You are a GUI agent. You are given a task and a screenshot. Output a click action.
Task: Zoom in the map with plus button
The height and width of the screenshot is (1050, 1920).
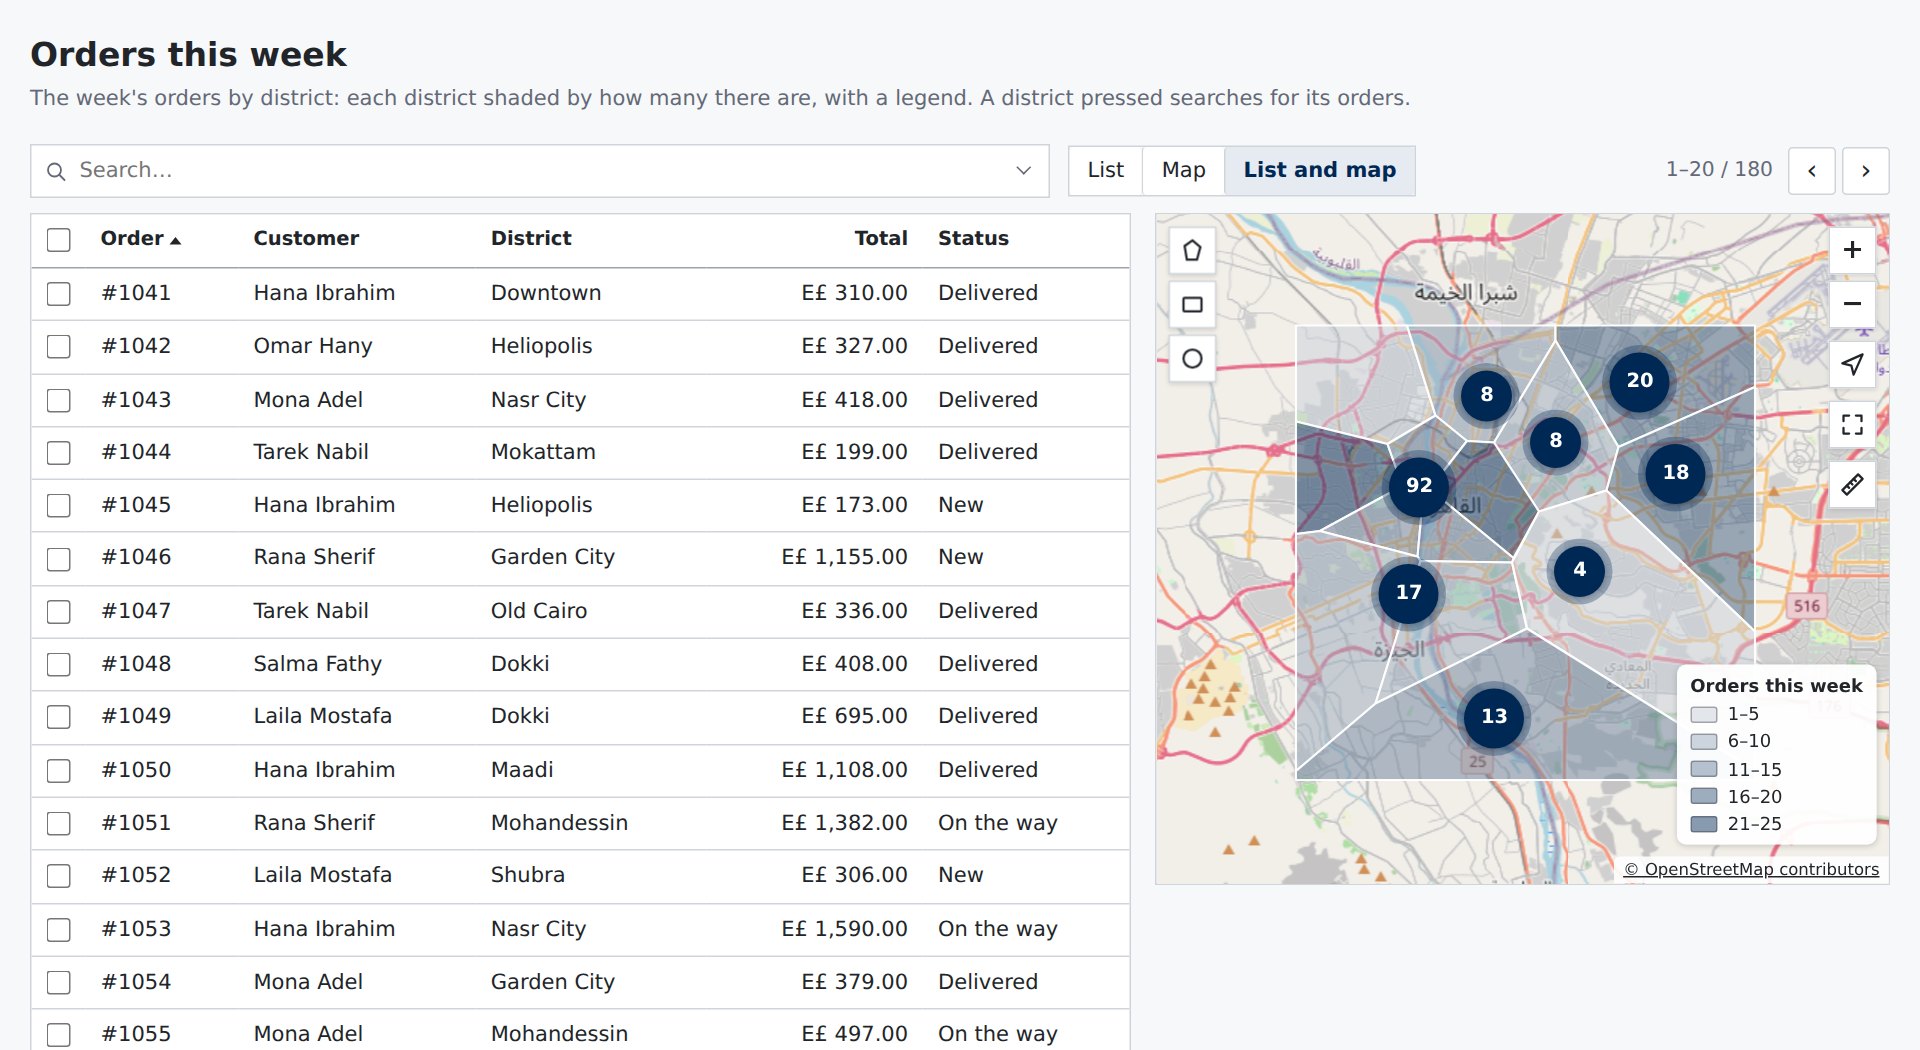click(1852, 250)
